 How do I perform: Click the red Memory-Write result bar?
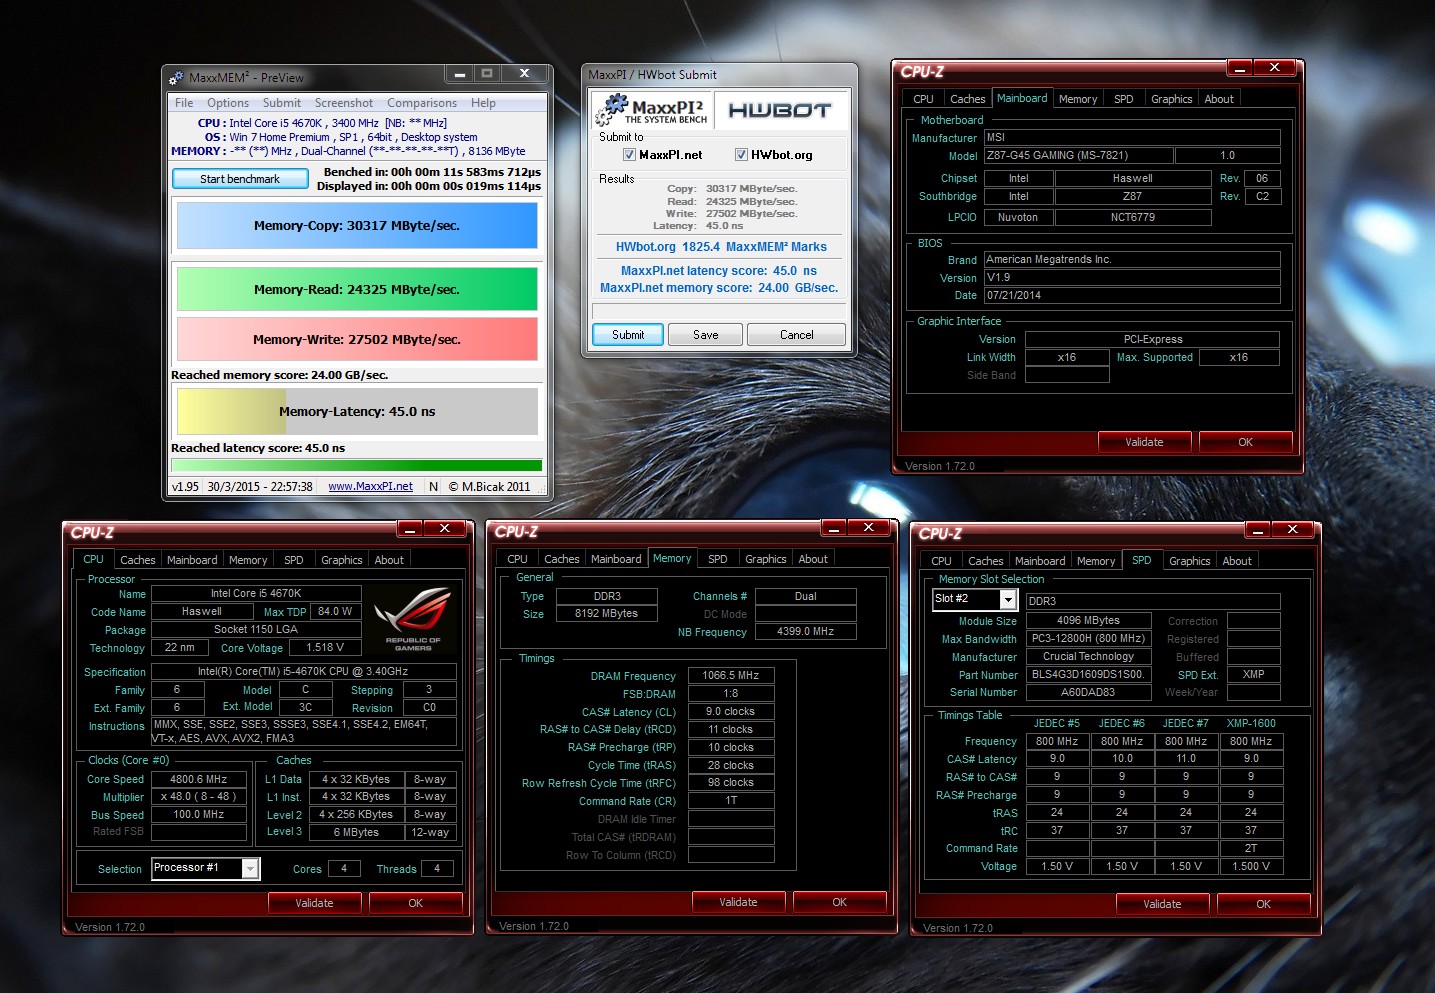pyautogui.click(x=357, y=340)
